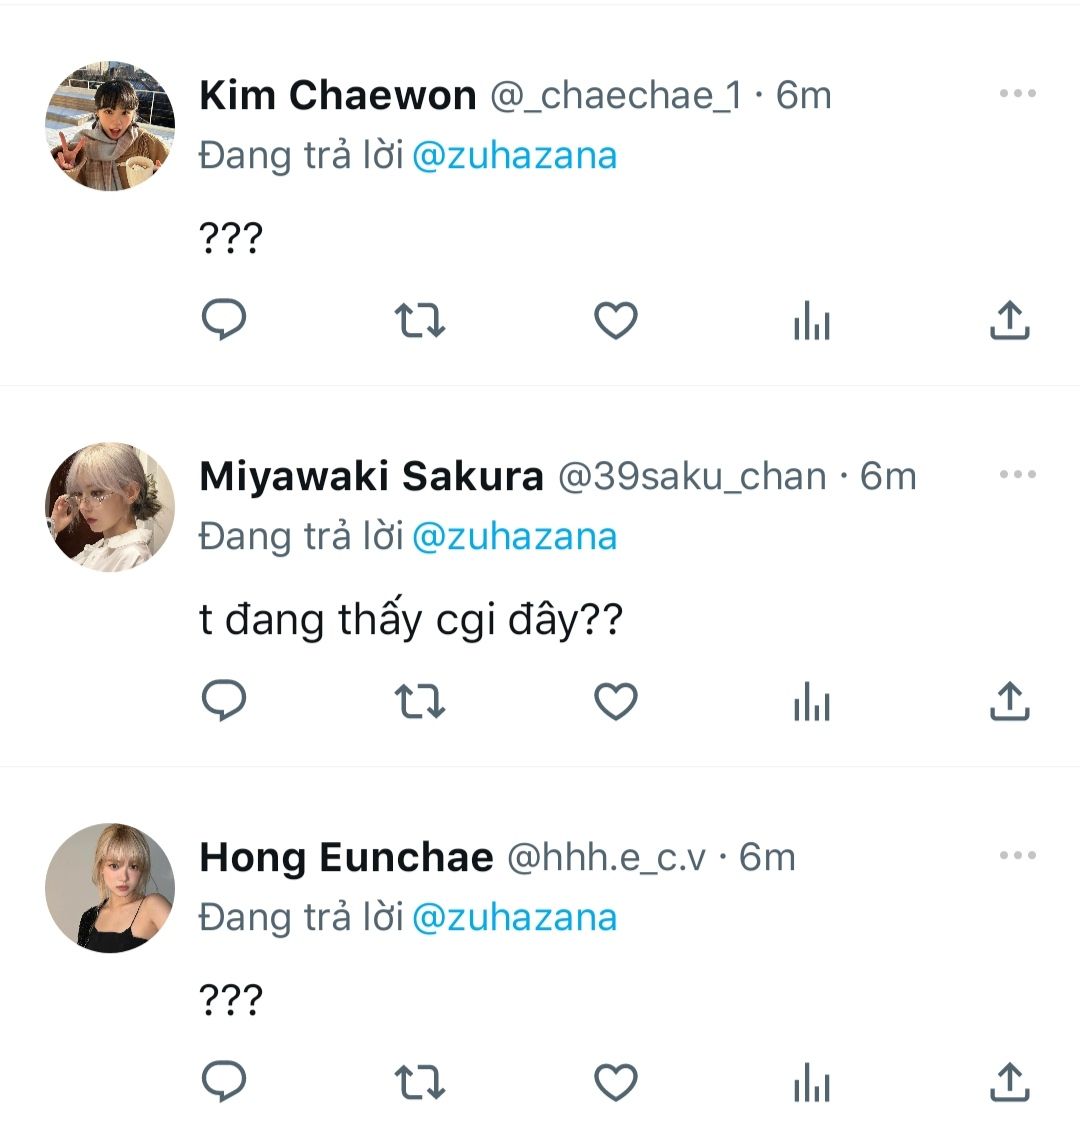Open @zuhazana link in Kim Chaewon's reply

coord(514,156)
